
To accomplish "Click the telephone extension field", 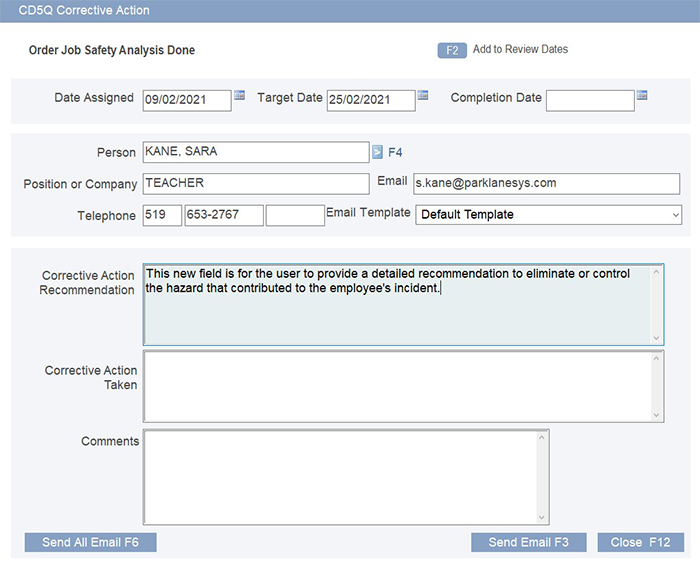I will click(x=295, y=216).
